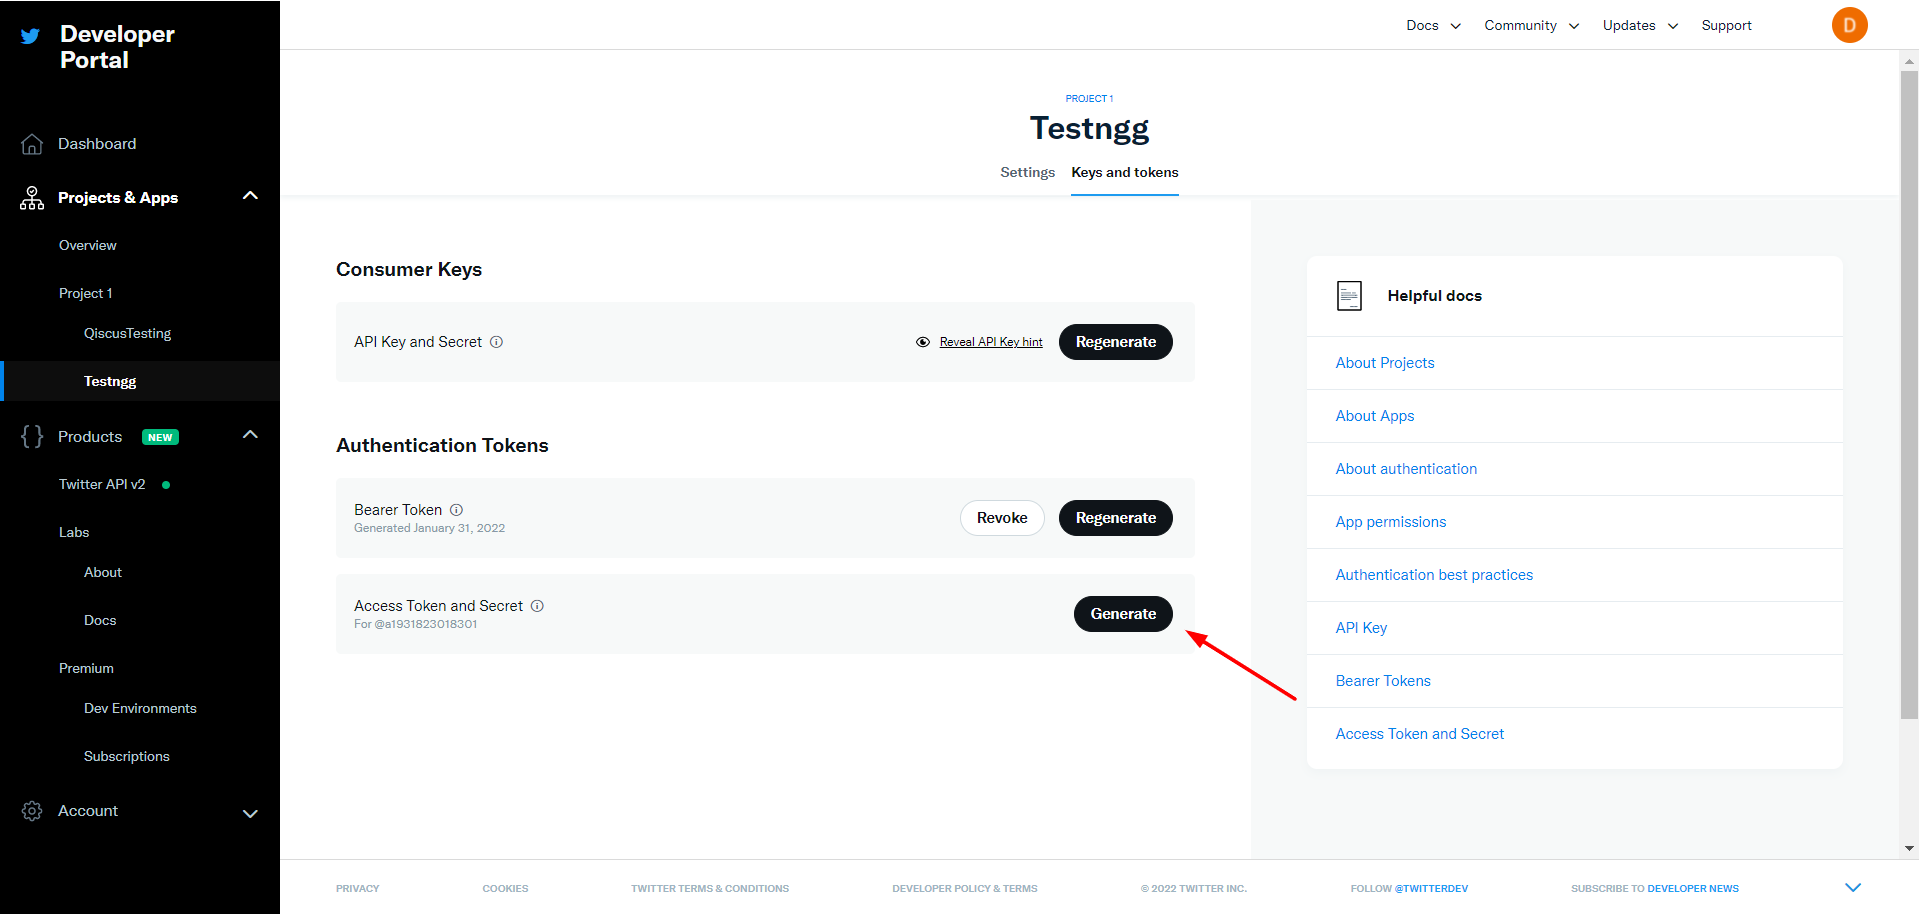Open info icon beside API Key and Secret
Image resolution: width=1919 pixels, height=914 pixels.
click(x=496, y=342)
